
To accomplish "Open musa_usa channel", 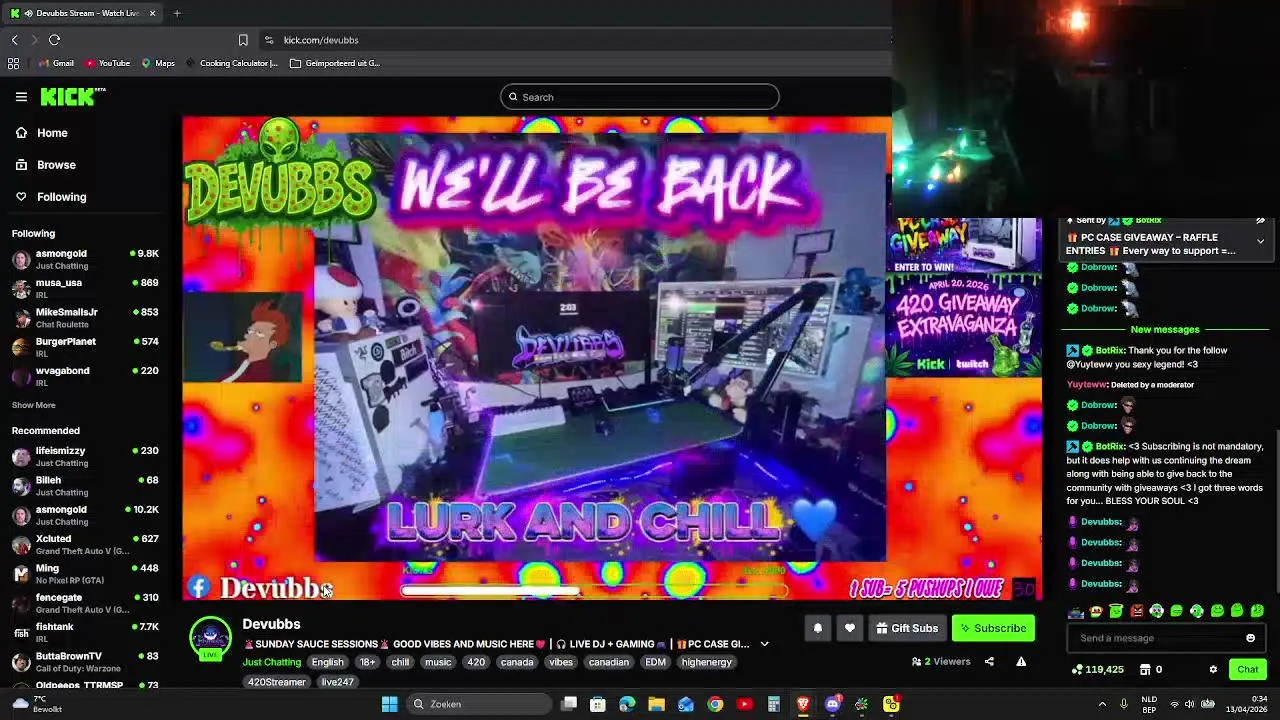I will point(85,288).
